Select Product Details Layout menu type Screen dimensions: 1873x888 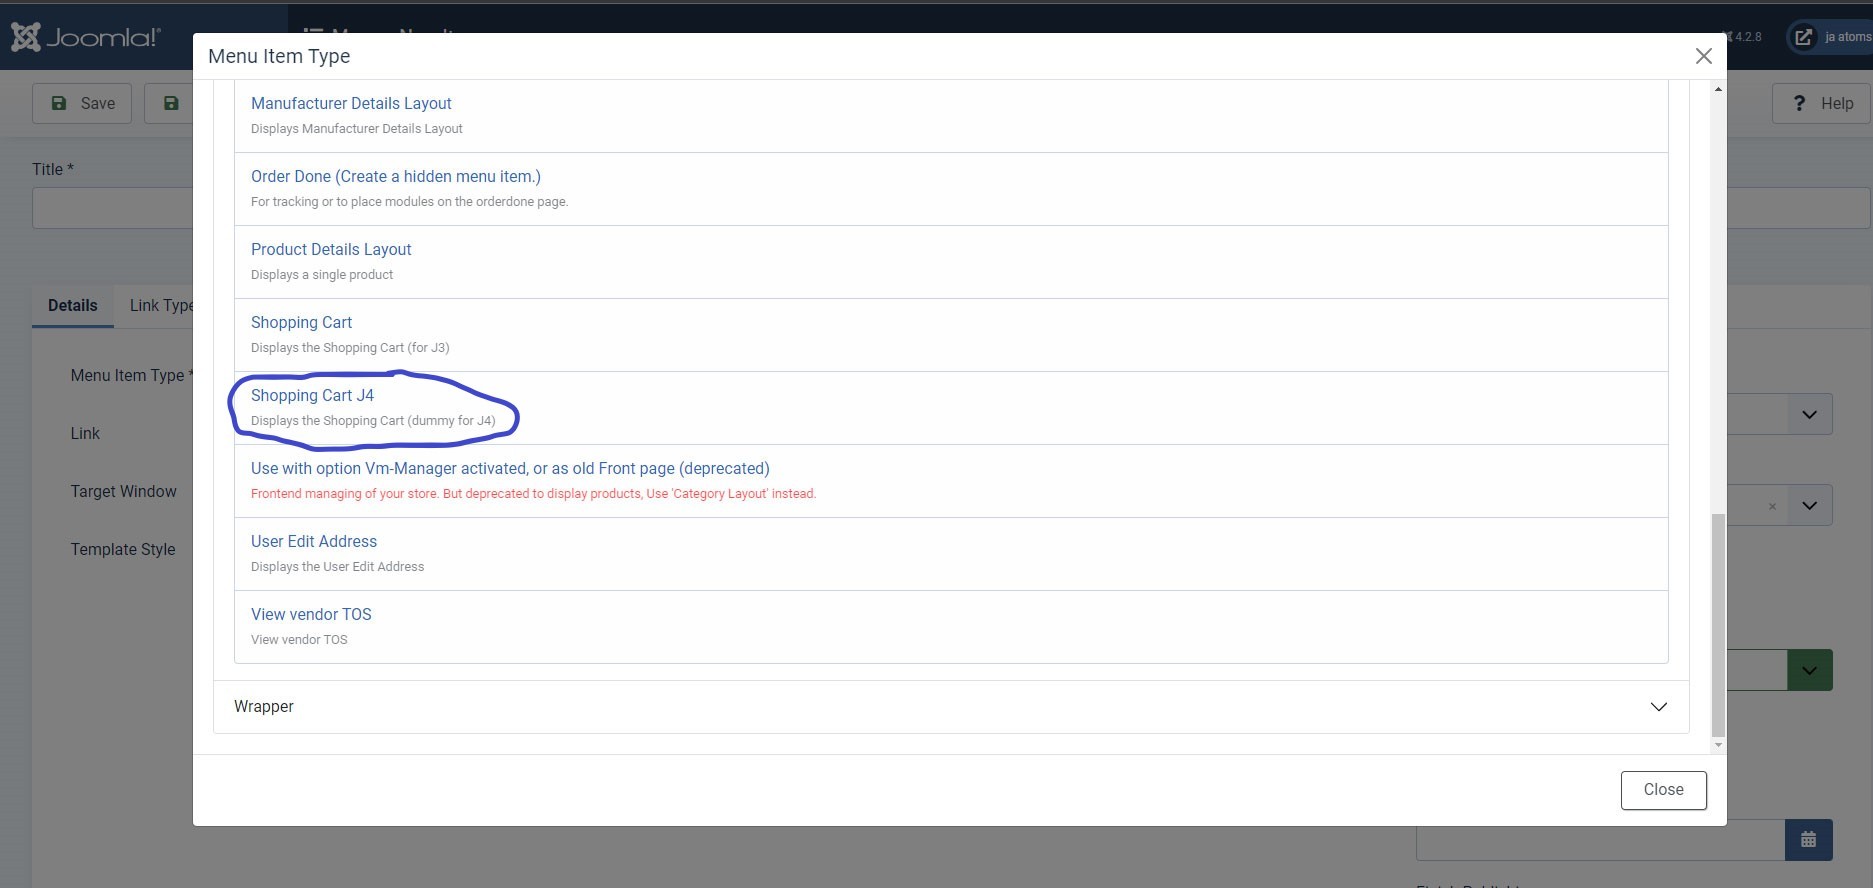click(331, 249)
